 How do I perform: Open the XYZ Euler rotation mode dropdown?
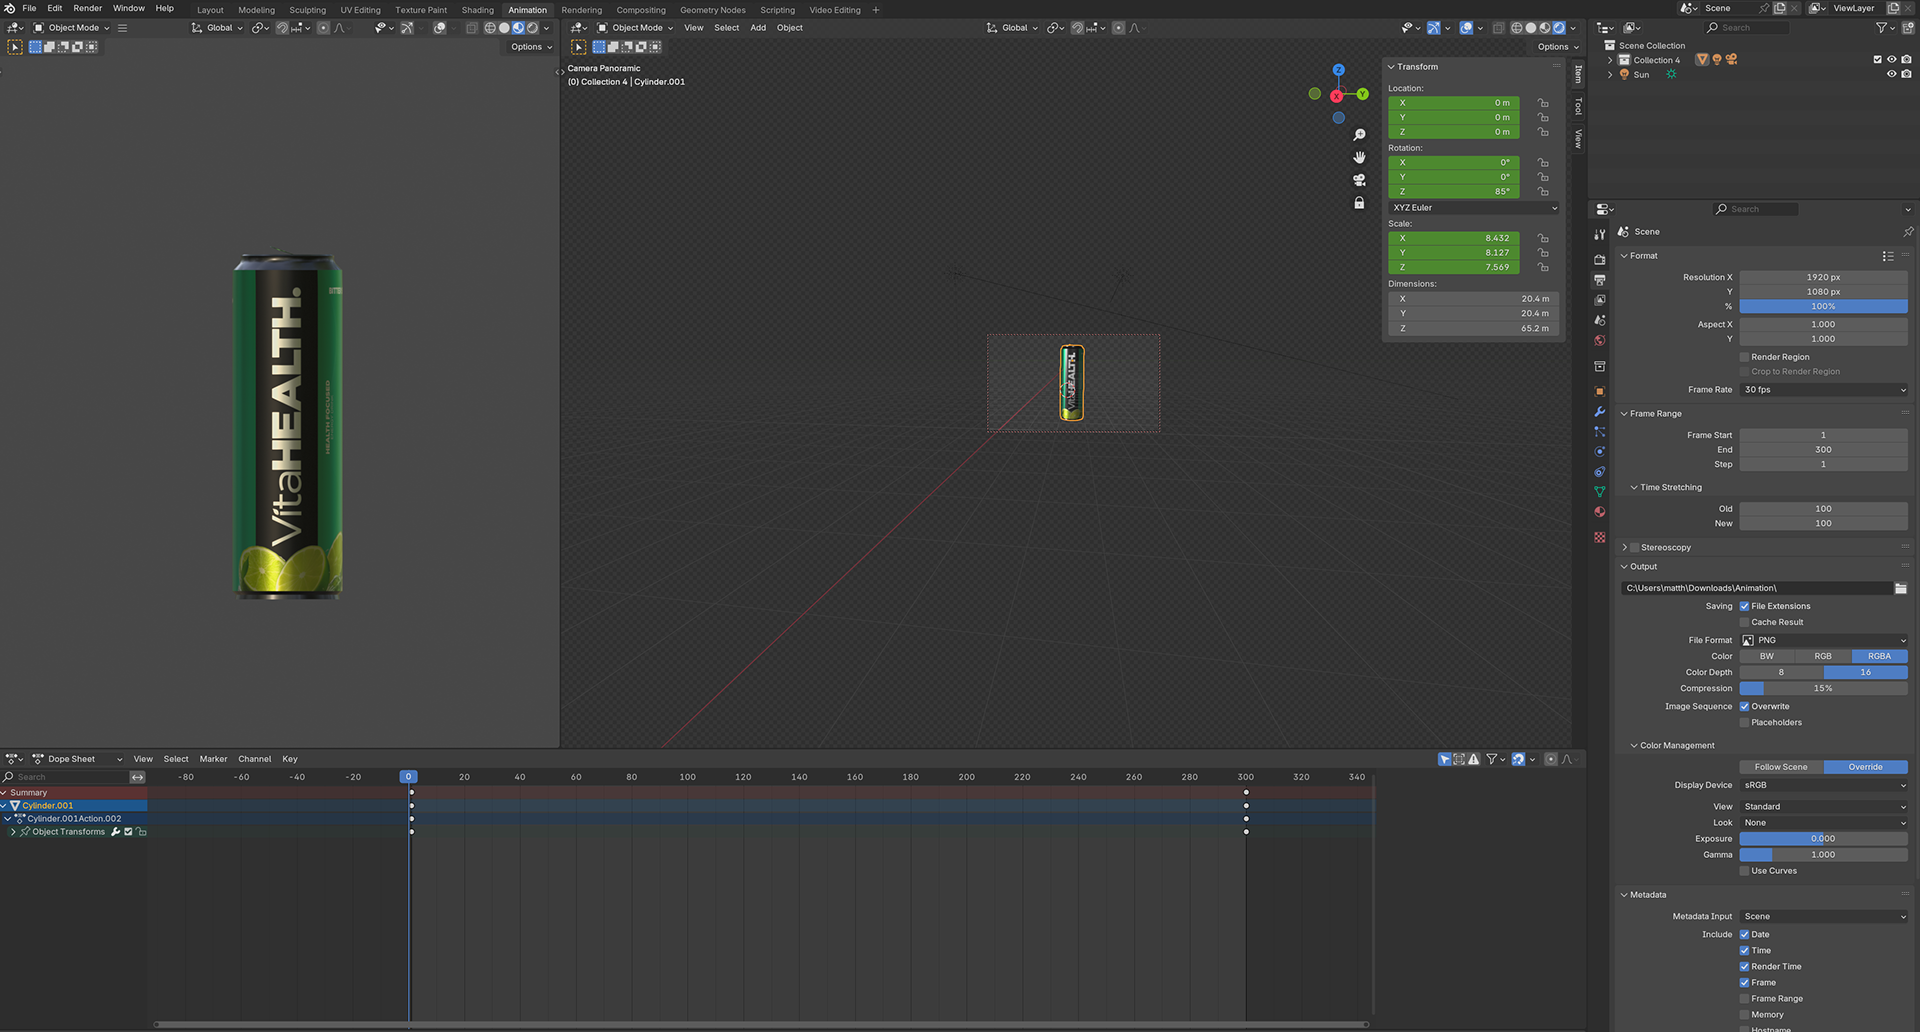[x=1474, y=208]
